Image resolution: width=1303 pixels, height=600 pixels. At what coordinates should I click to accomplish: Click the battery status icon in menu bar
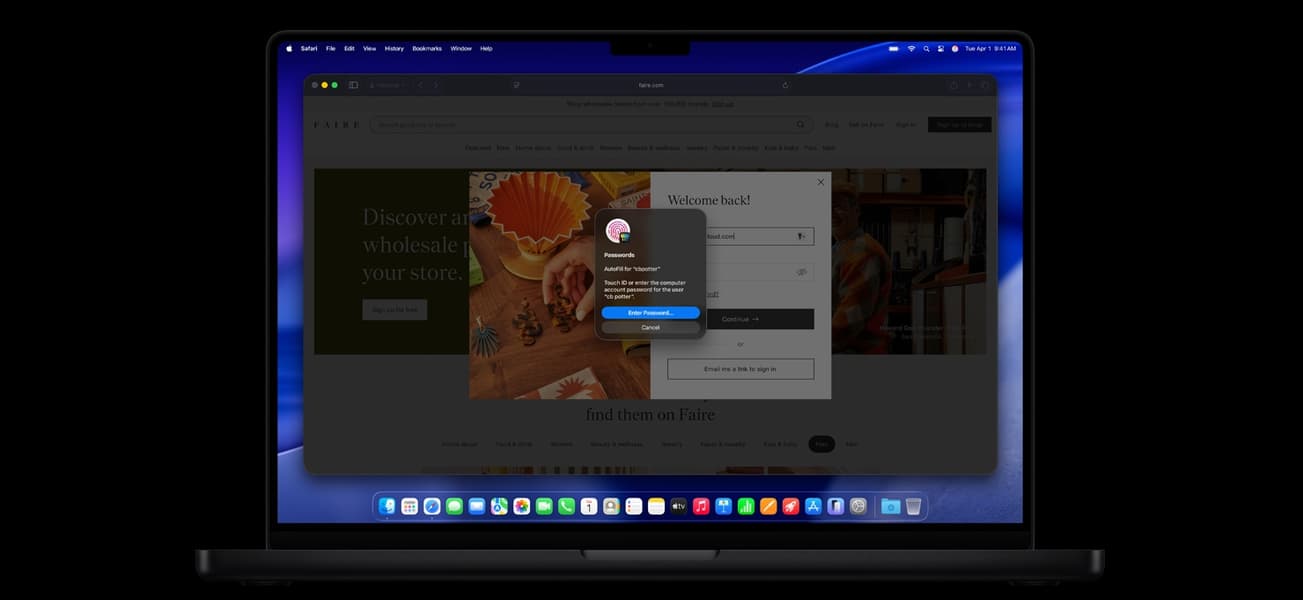[894, 48]
